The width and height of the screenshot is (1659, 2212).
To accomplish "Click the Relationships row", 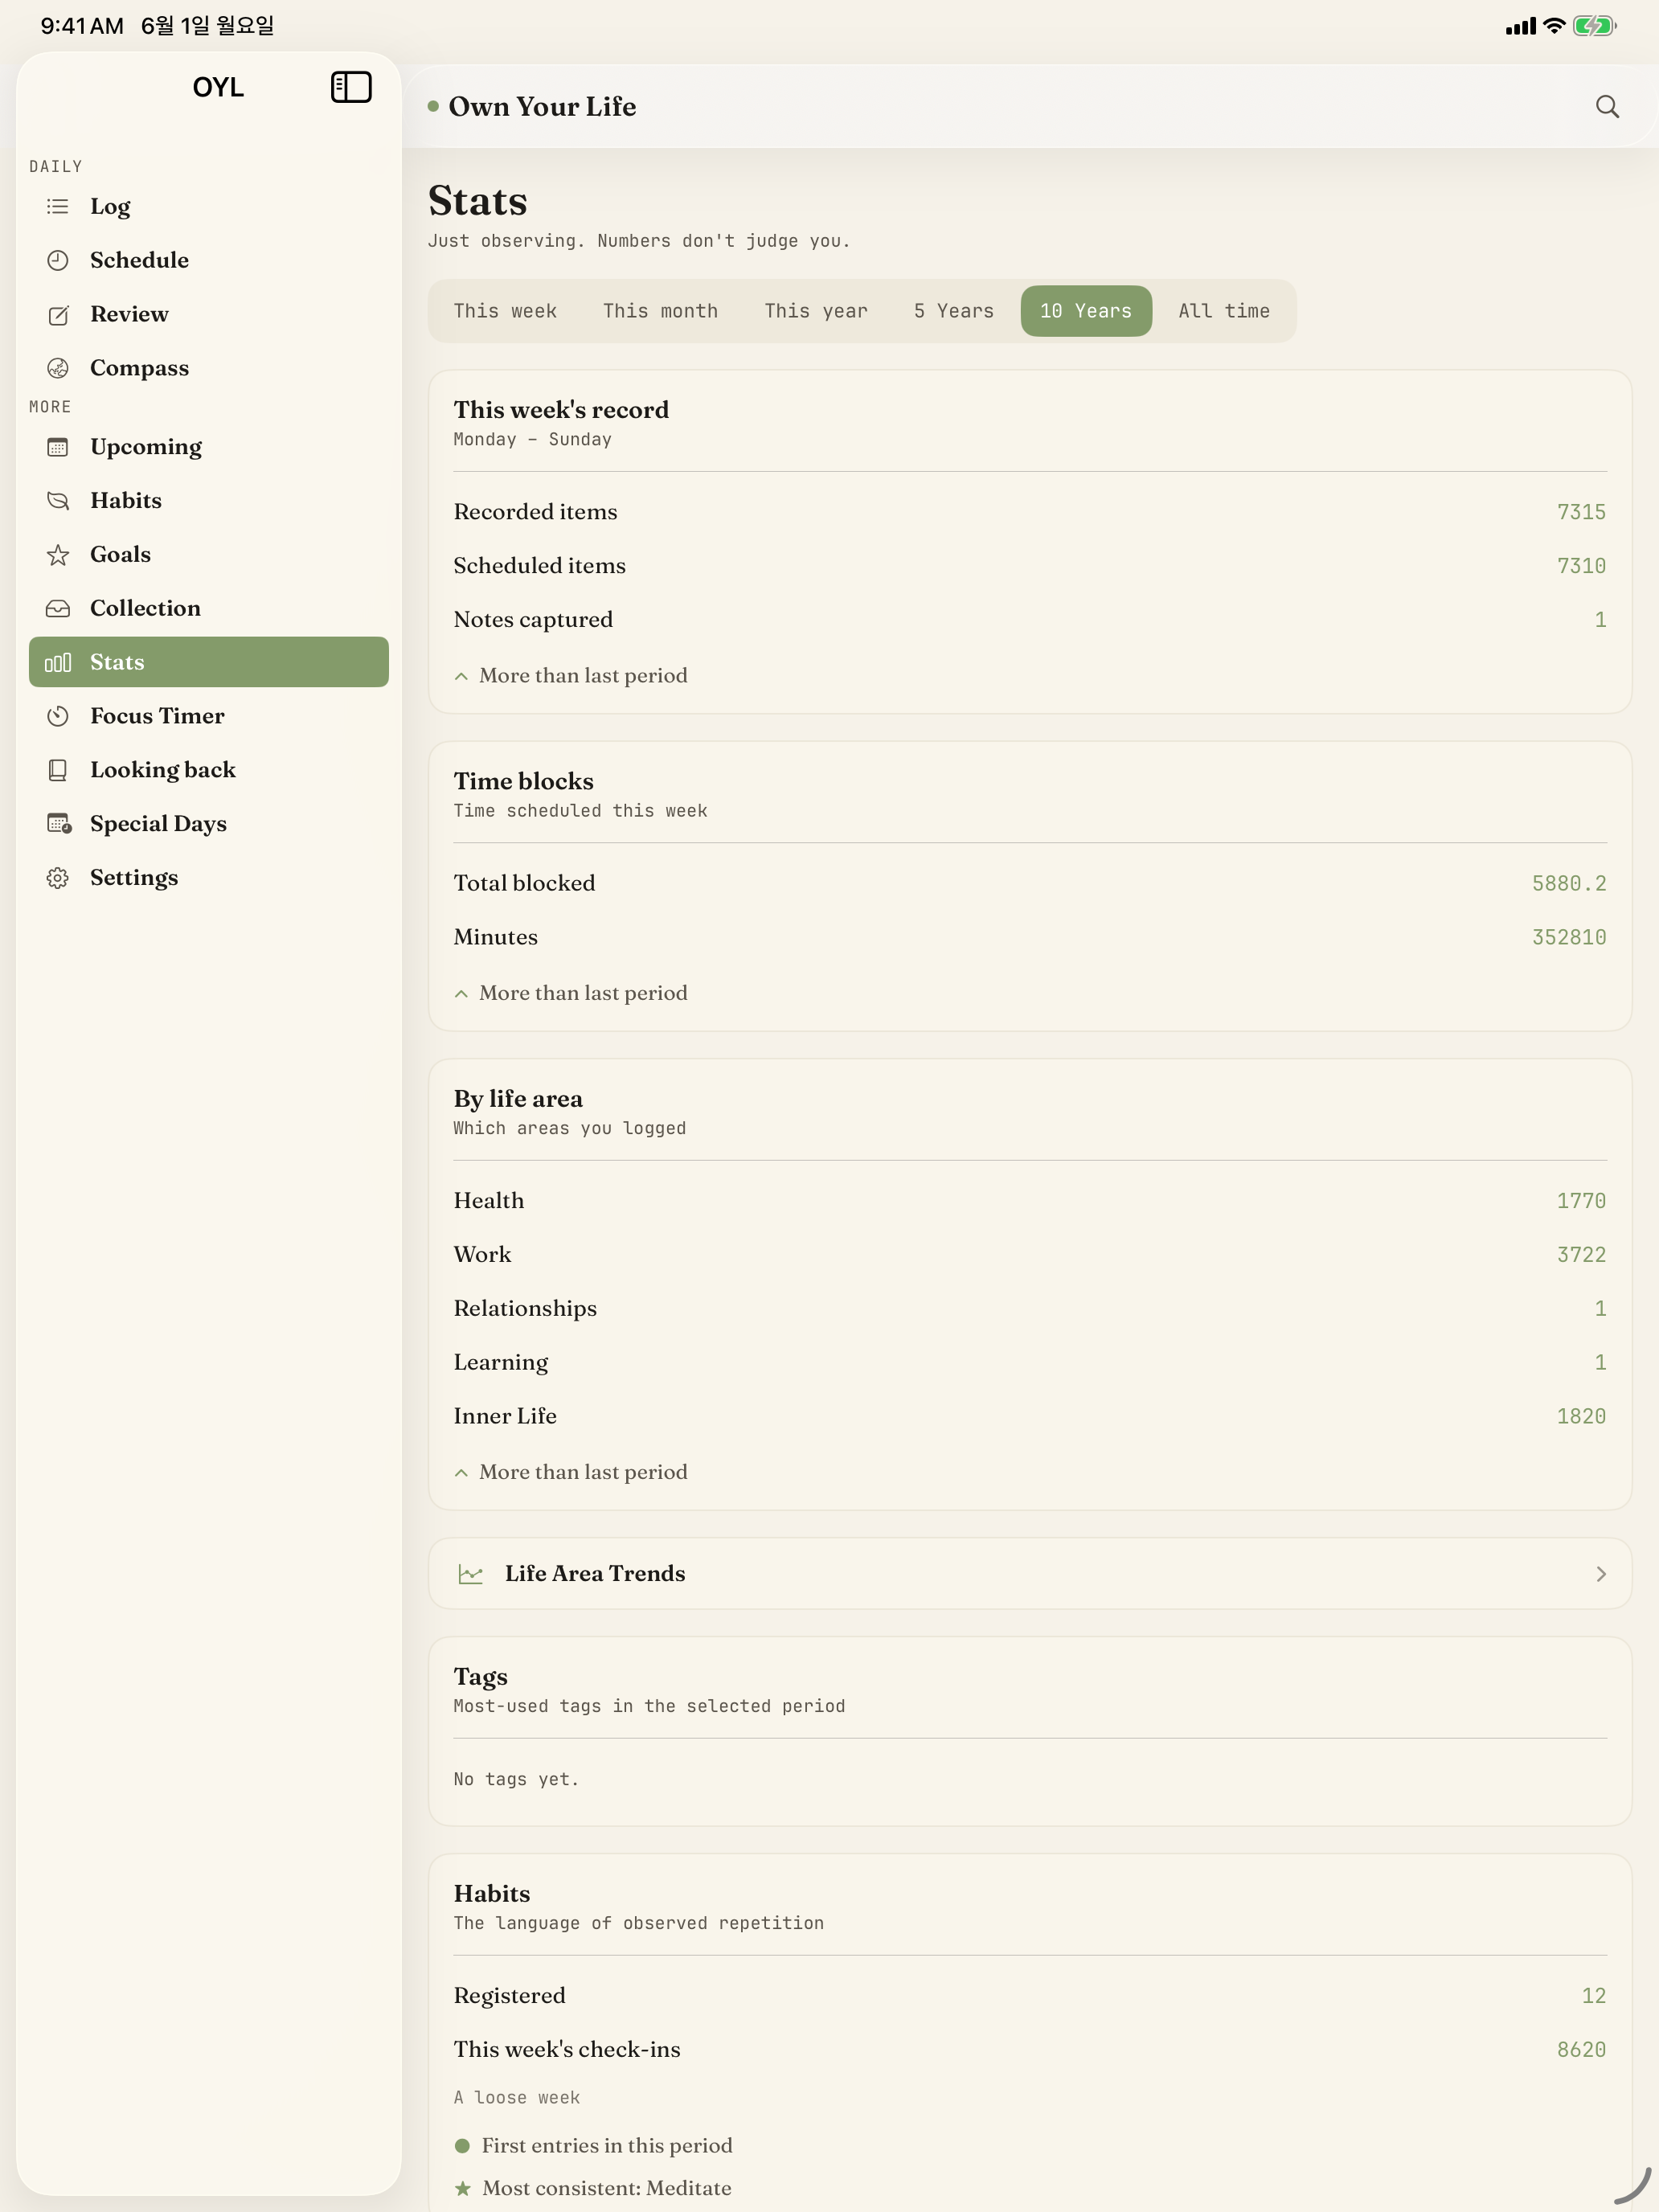I will [x=1030, y=1309].
